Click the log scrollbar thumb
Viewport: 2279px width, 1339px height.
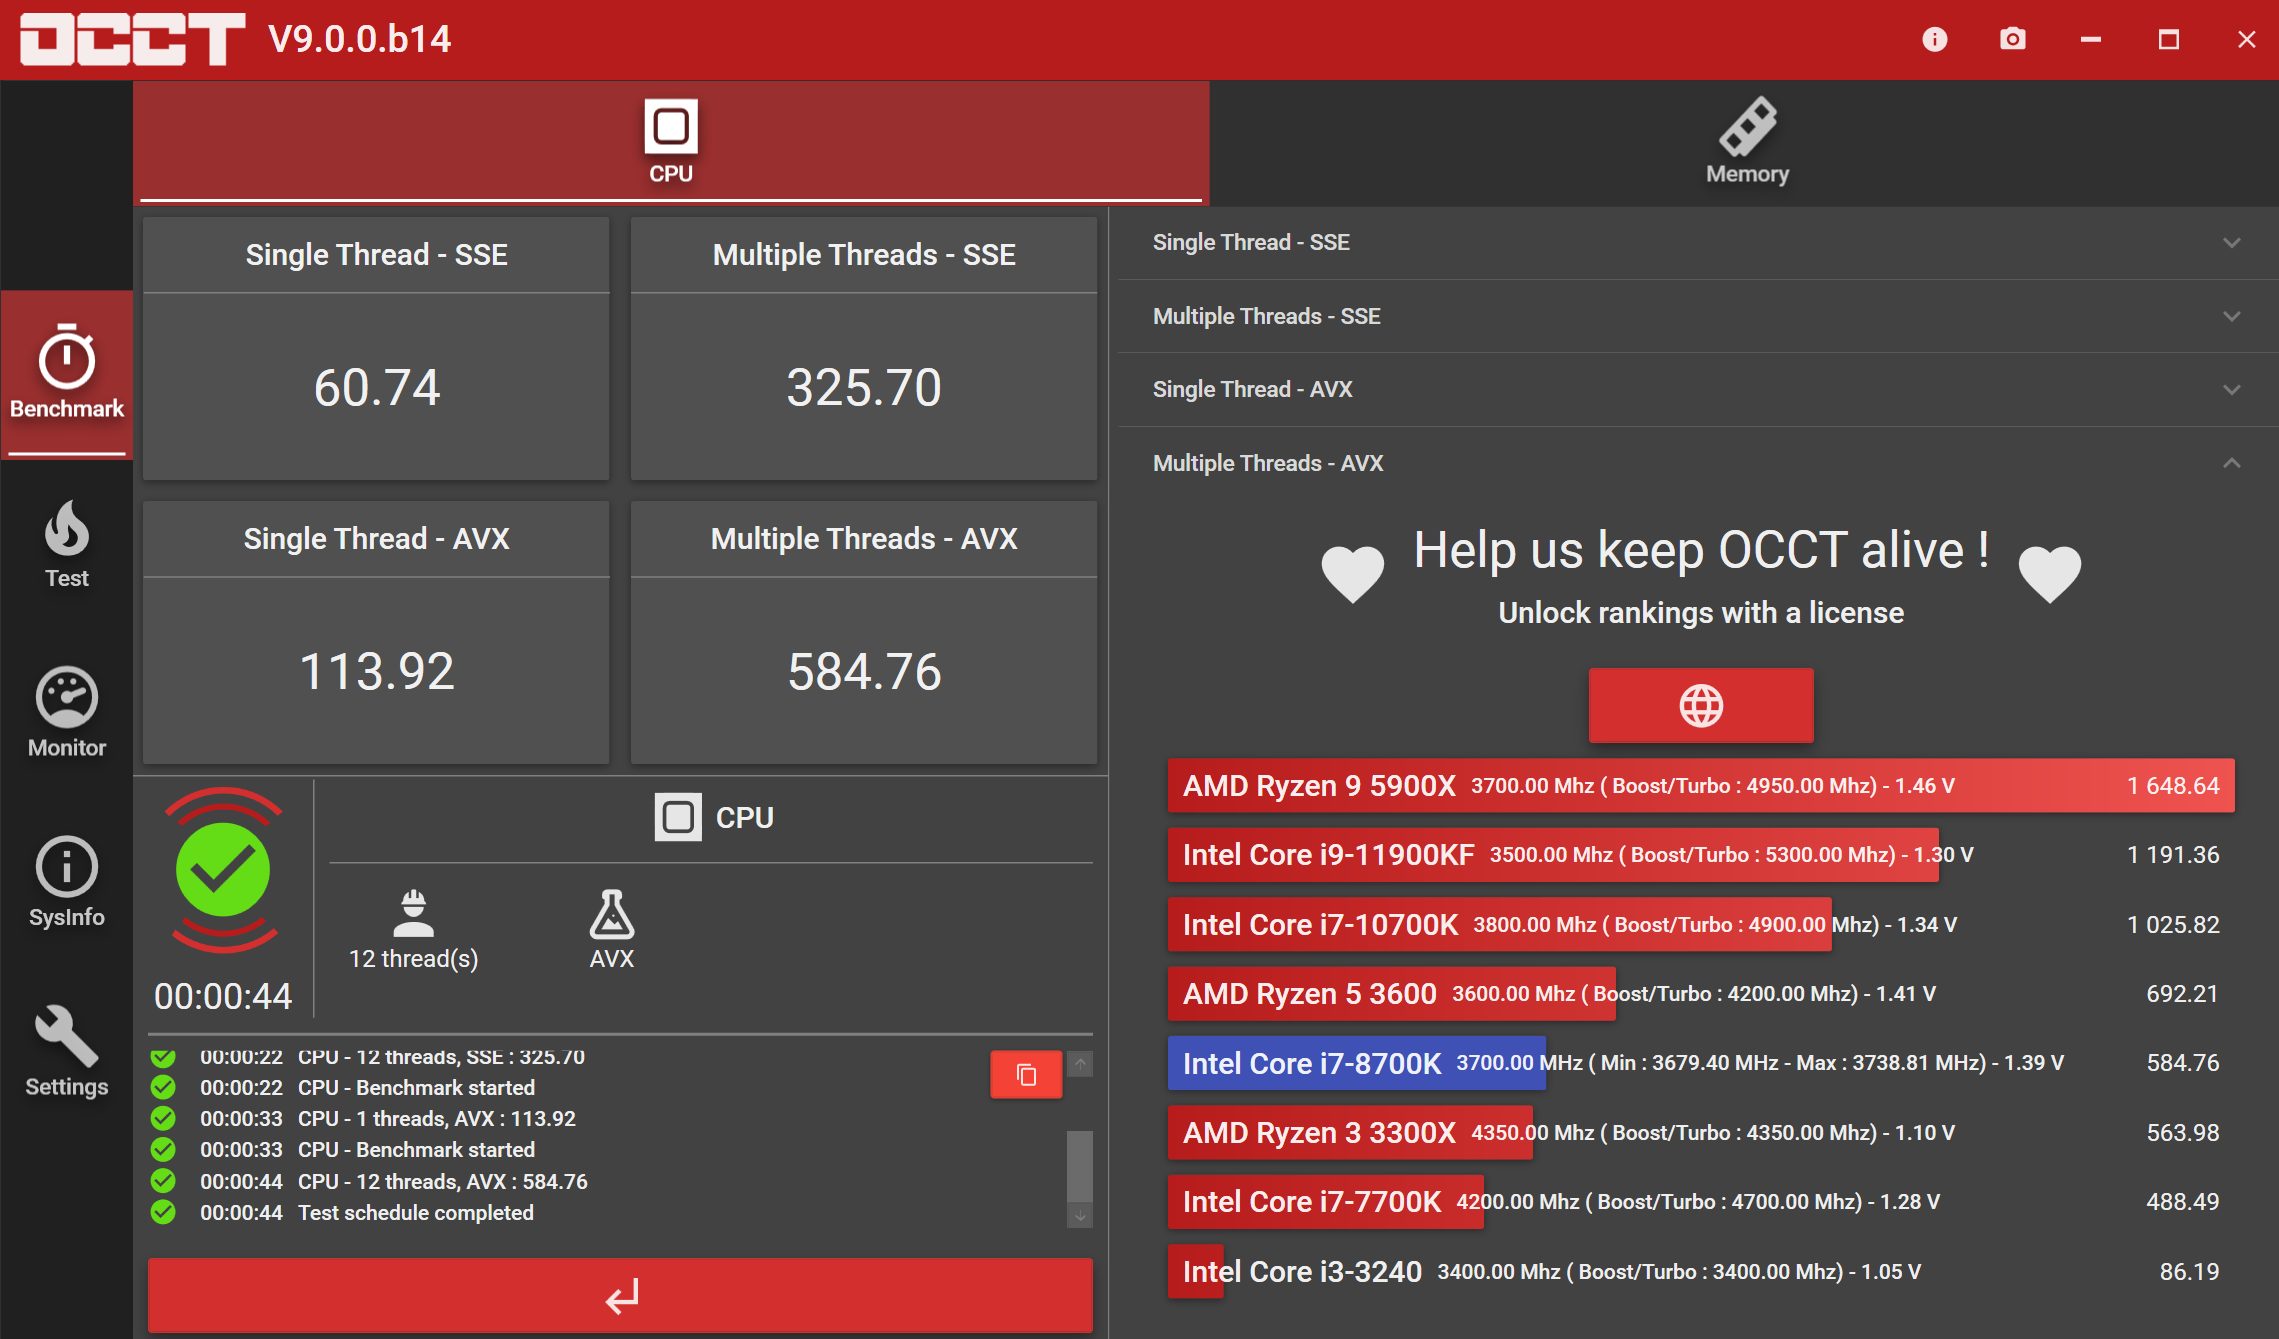1079,1166
